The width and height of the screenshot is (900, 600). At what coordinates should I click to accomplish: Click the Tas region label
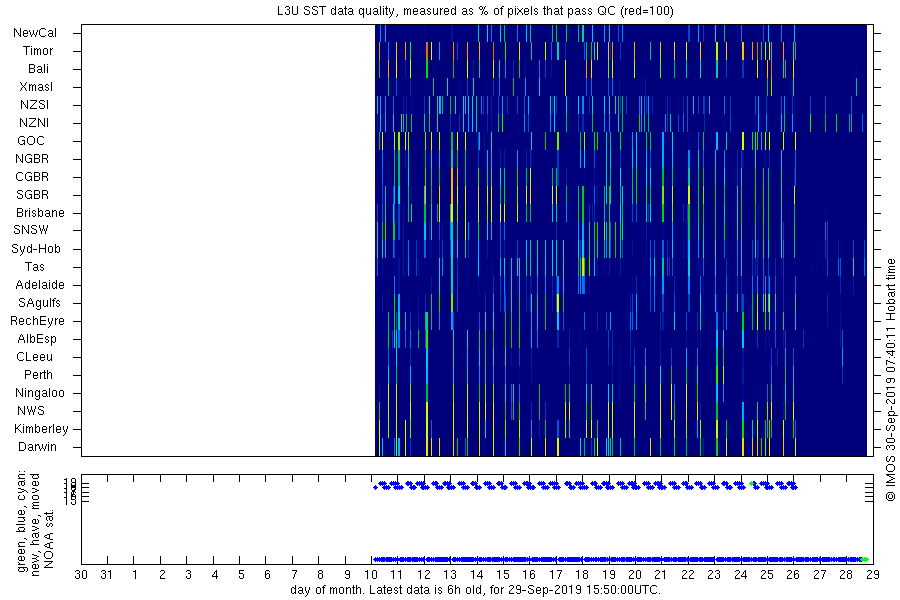click(34, 266)
